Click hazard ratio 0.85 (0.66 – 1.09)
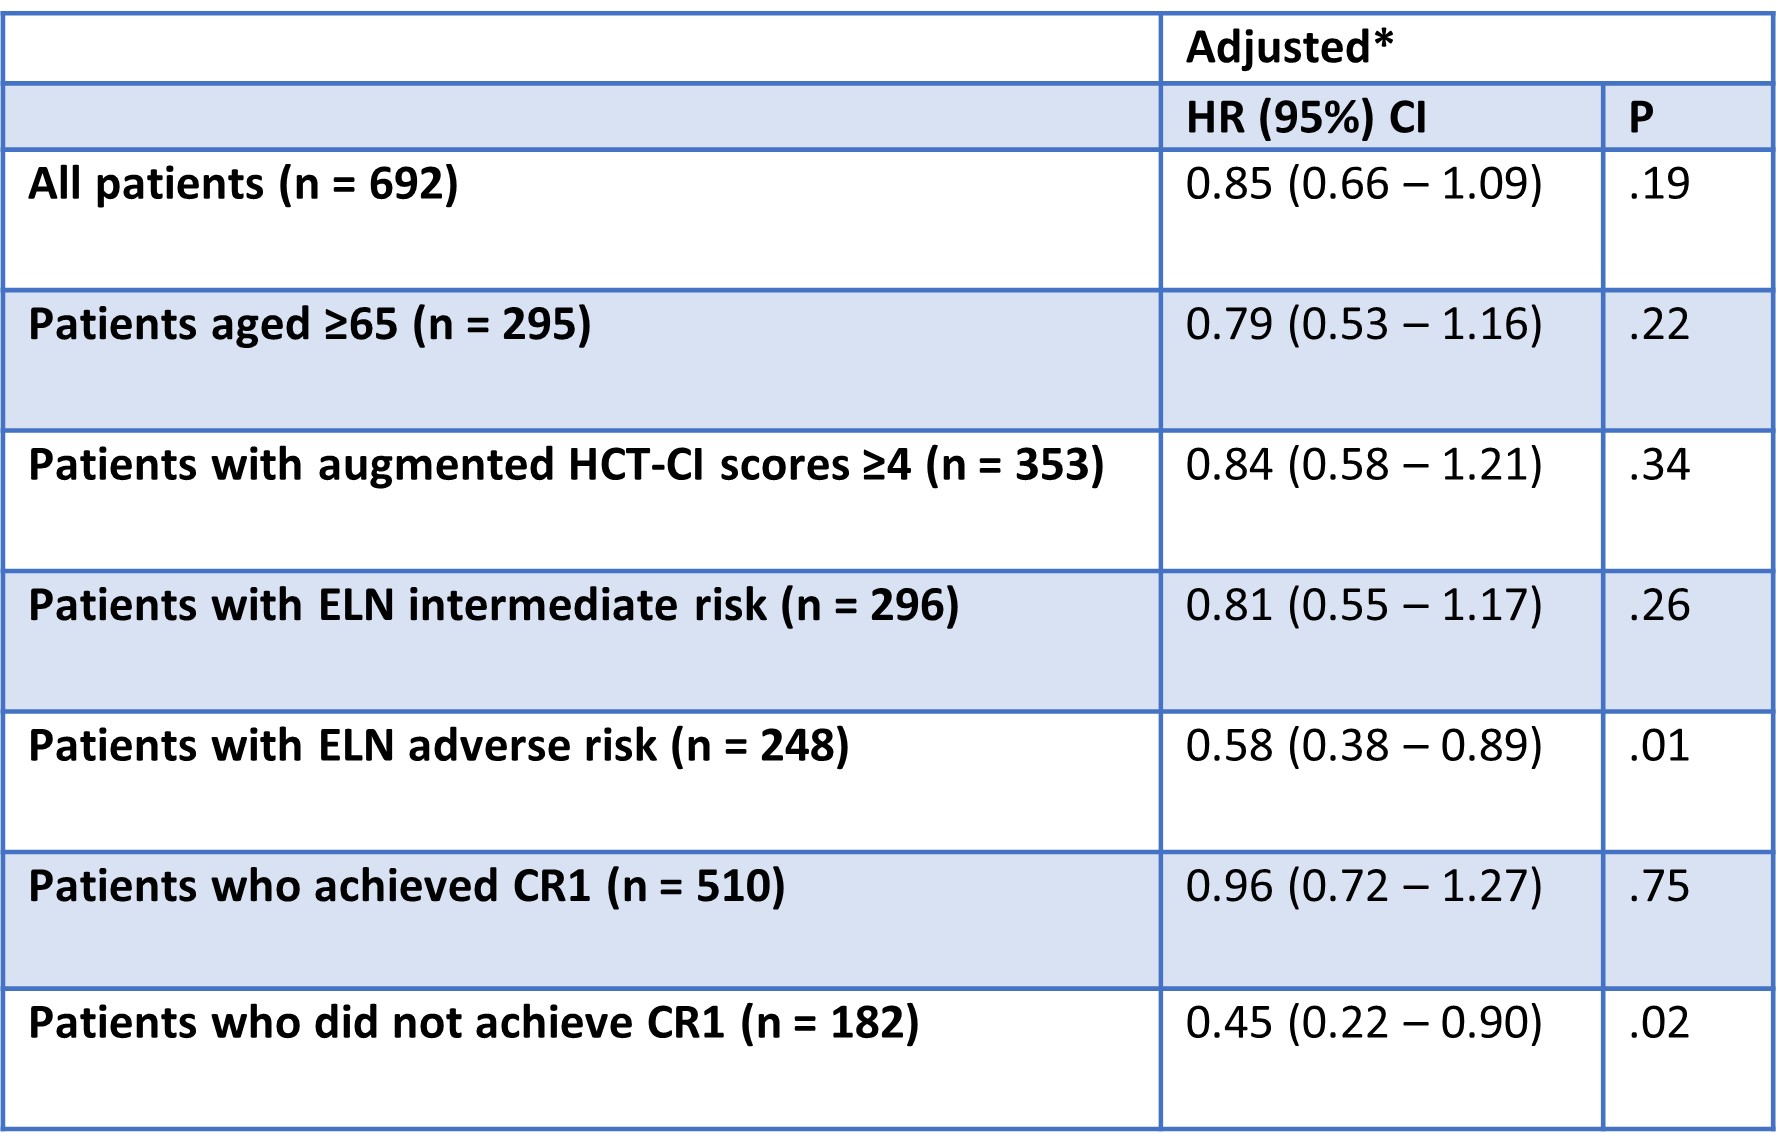The height and width of the screenshot is (1134, 1778). click(1363, 184)
